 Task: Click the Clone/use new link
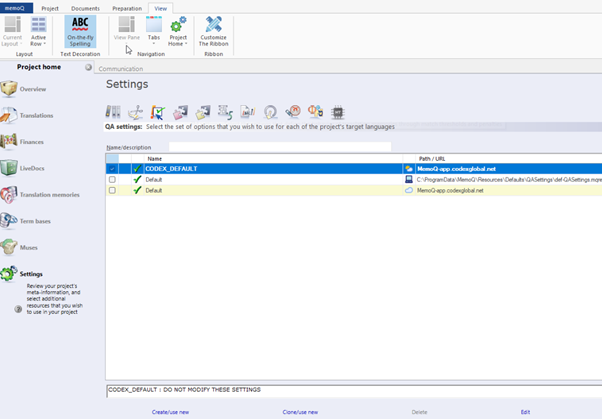300,412
